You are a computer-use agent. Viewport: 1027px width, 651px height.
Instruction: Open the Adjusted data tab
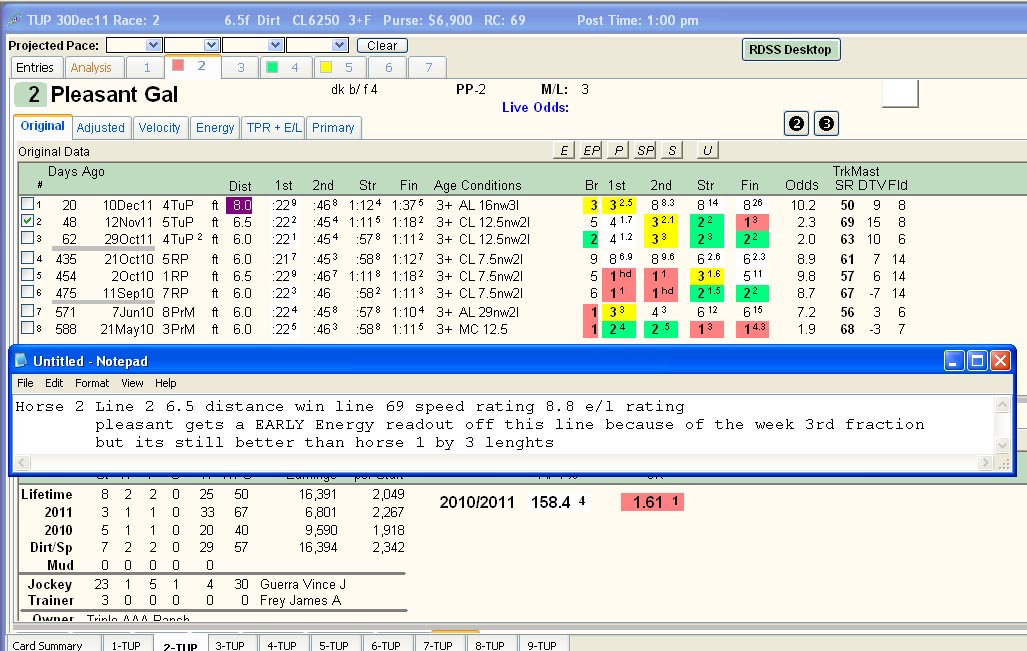[x=100, y=128]
